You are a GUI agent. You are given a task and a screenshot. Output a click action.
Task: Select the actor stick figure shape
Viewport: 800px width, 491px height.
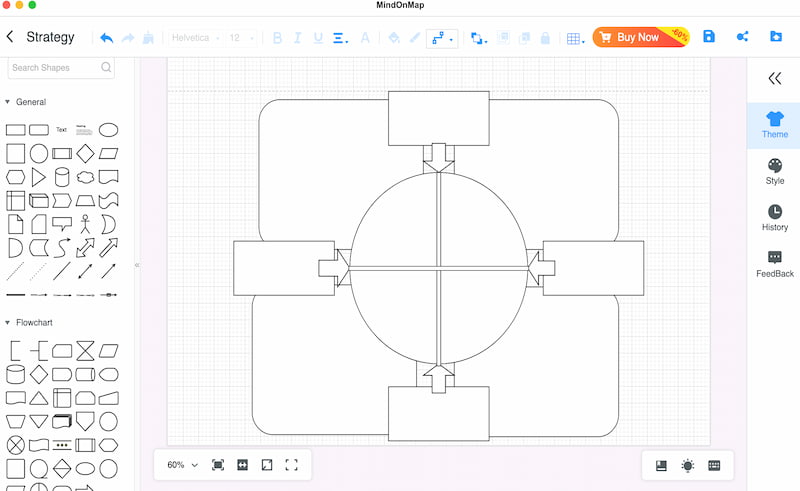tap(85, 224)
